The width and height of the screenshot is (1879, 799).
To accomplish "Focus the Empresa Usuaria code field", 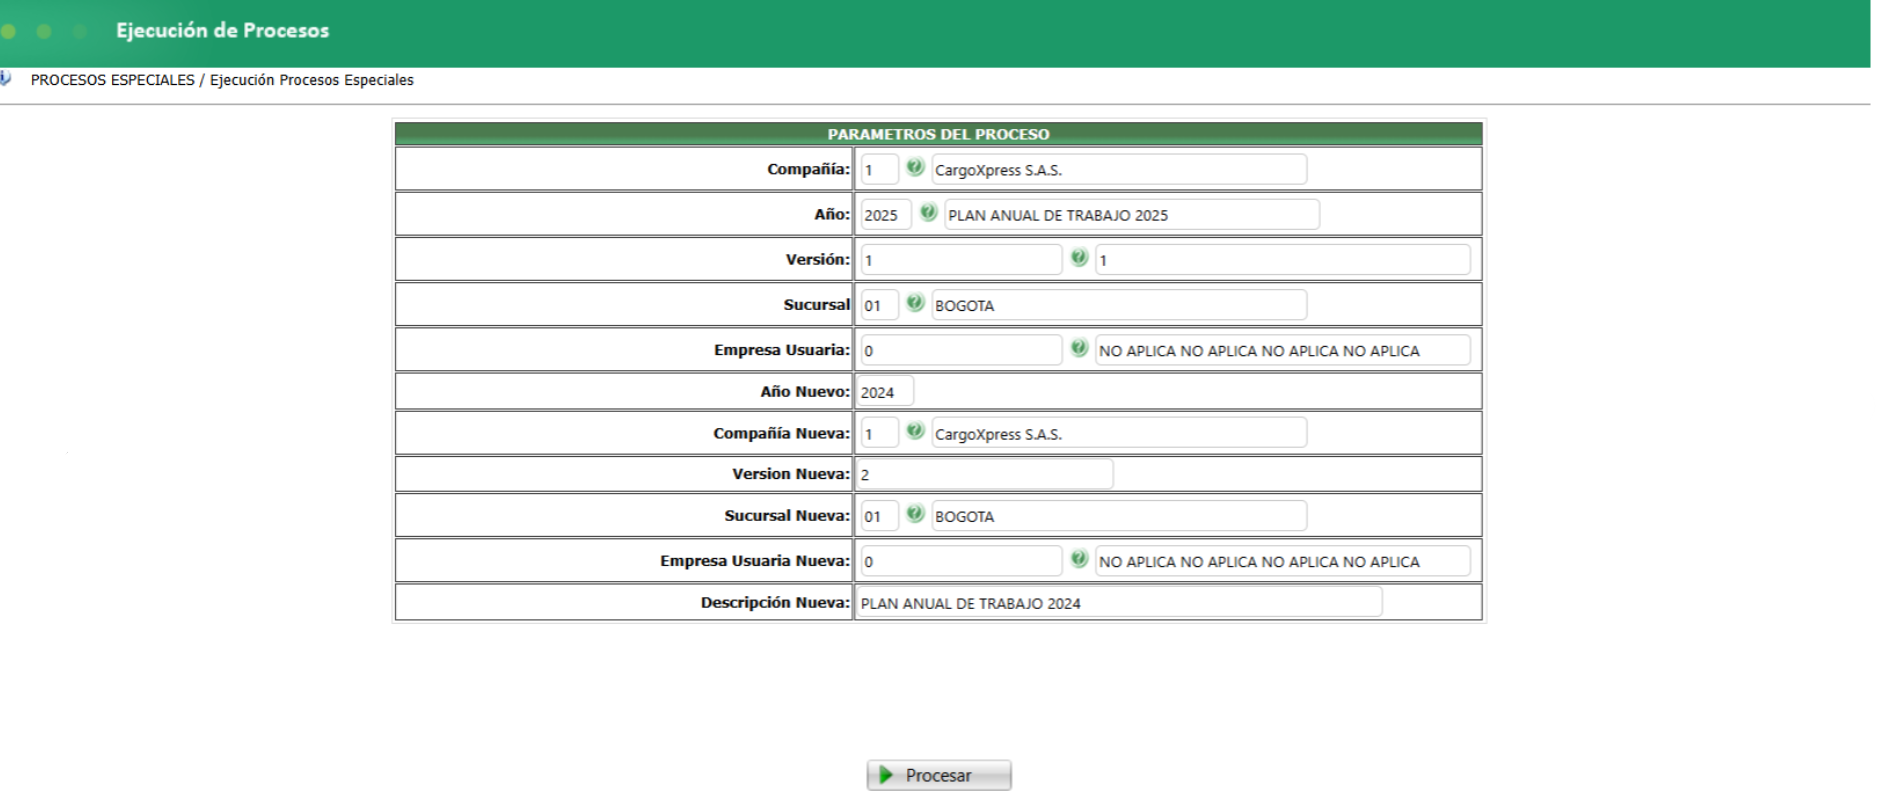I will point(961,350).
